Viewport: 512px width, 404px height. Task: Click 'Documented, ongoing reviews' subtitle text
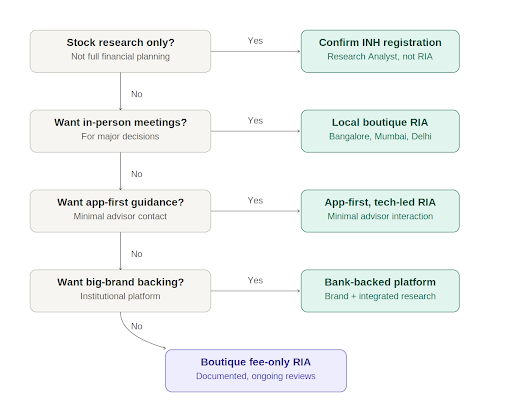(256, 376)
